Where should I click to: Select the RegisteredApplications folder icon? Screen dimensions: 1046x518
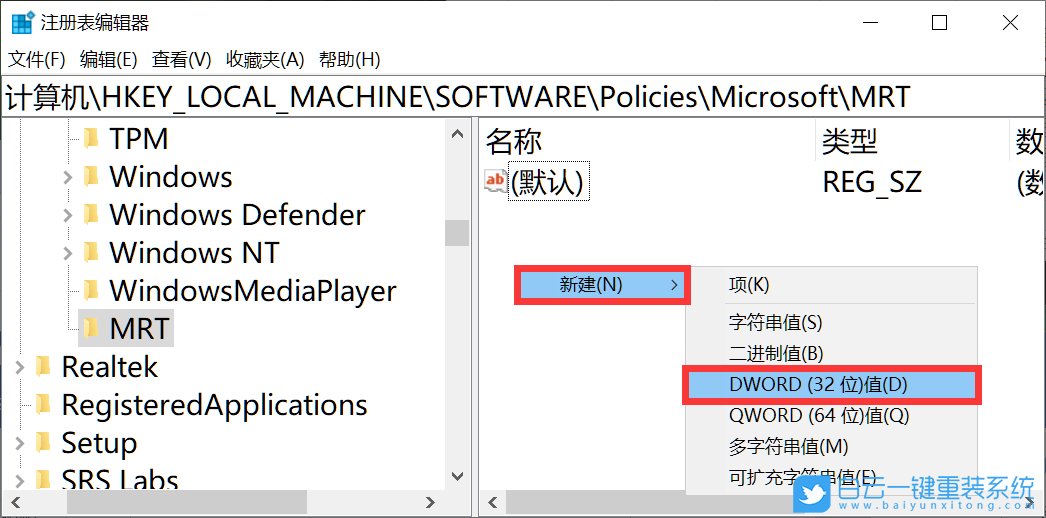tap(43, 404)
